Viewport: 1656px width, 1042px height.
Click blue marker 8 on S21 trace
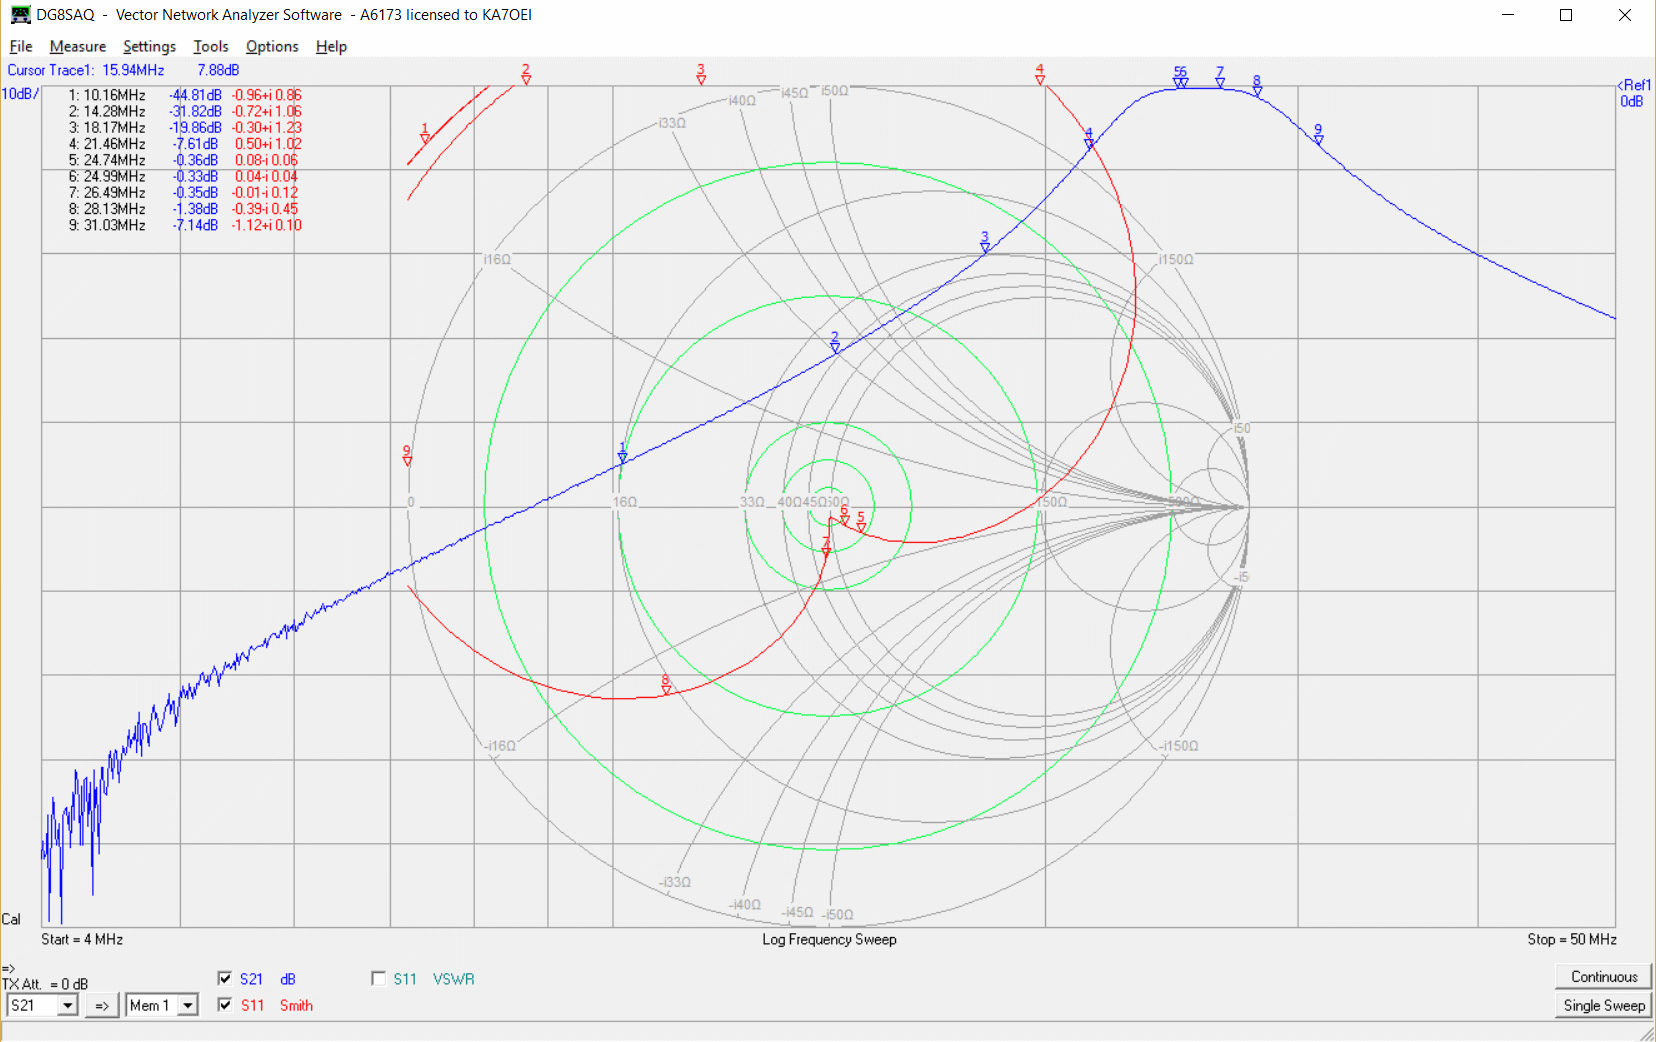[1257, 86]
